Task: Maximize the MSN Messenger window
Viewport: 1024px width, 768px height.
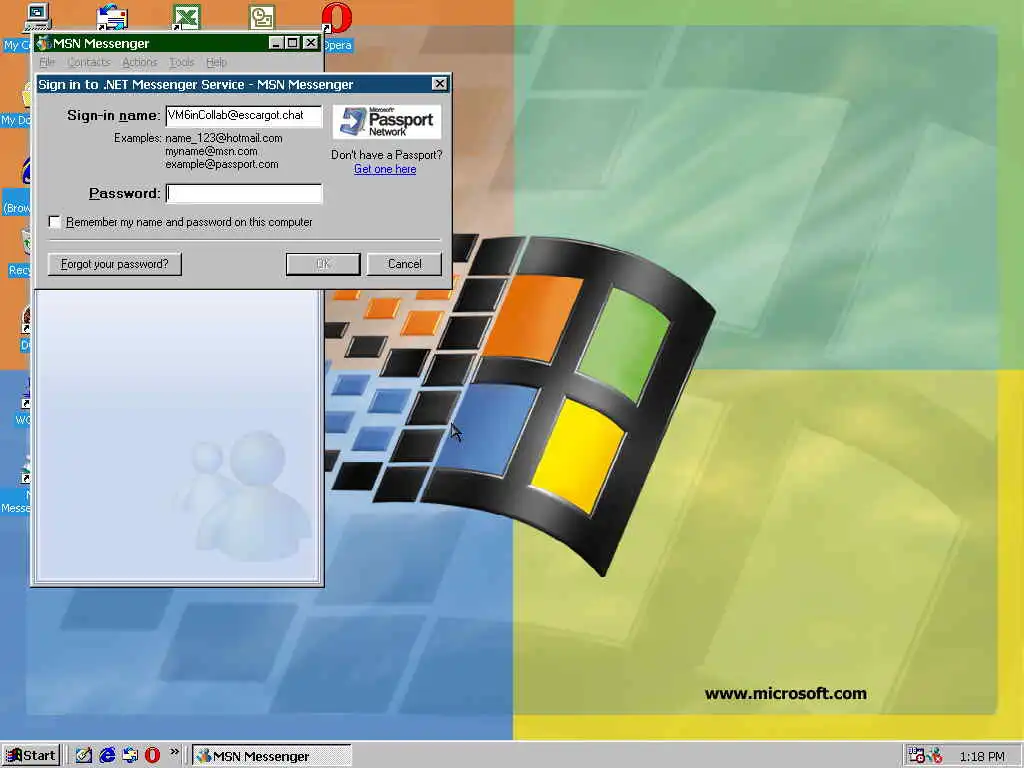Action: [293, 43]
